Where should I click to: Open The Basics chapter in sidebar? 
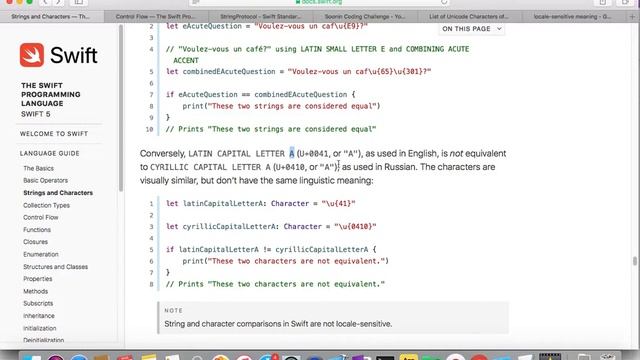click(x=38, y=168)
